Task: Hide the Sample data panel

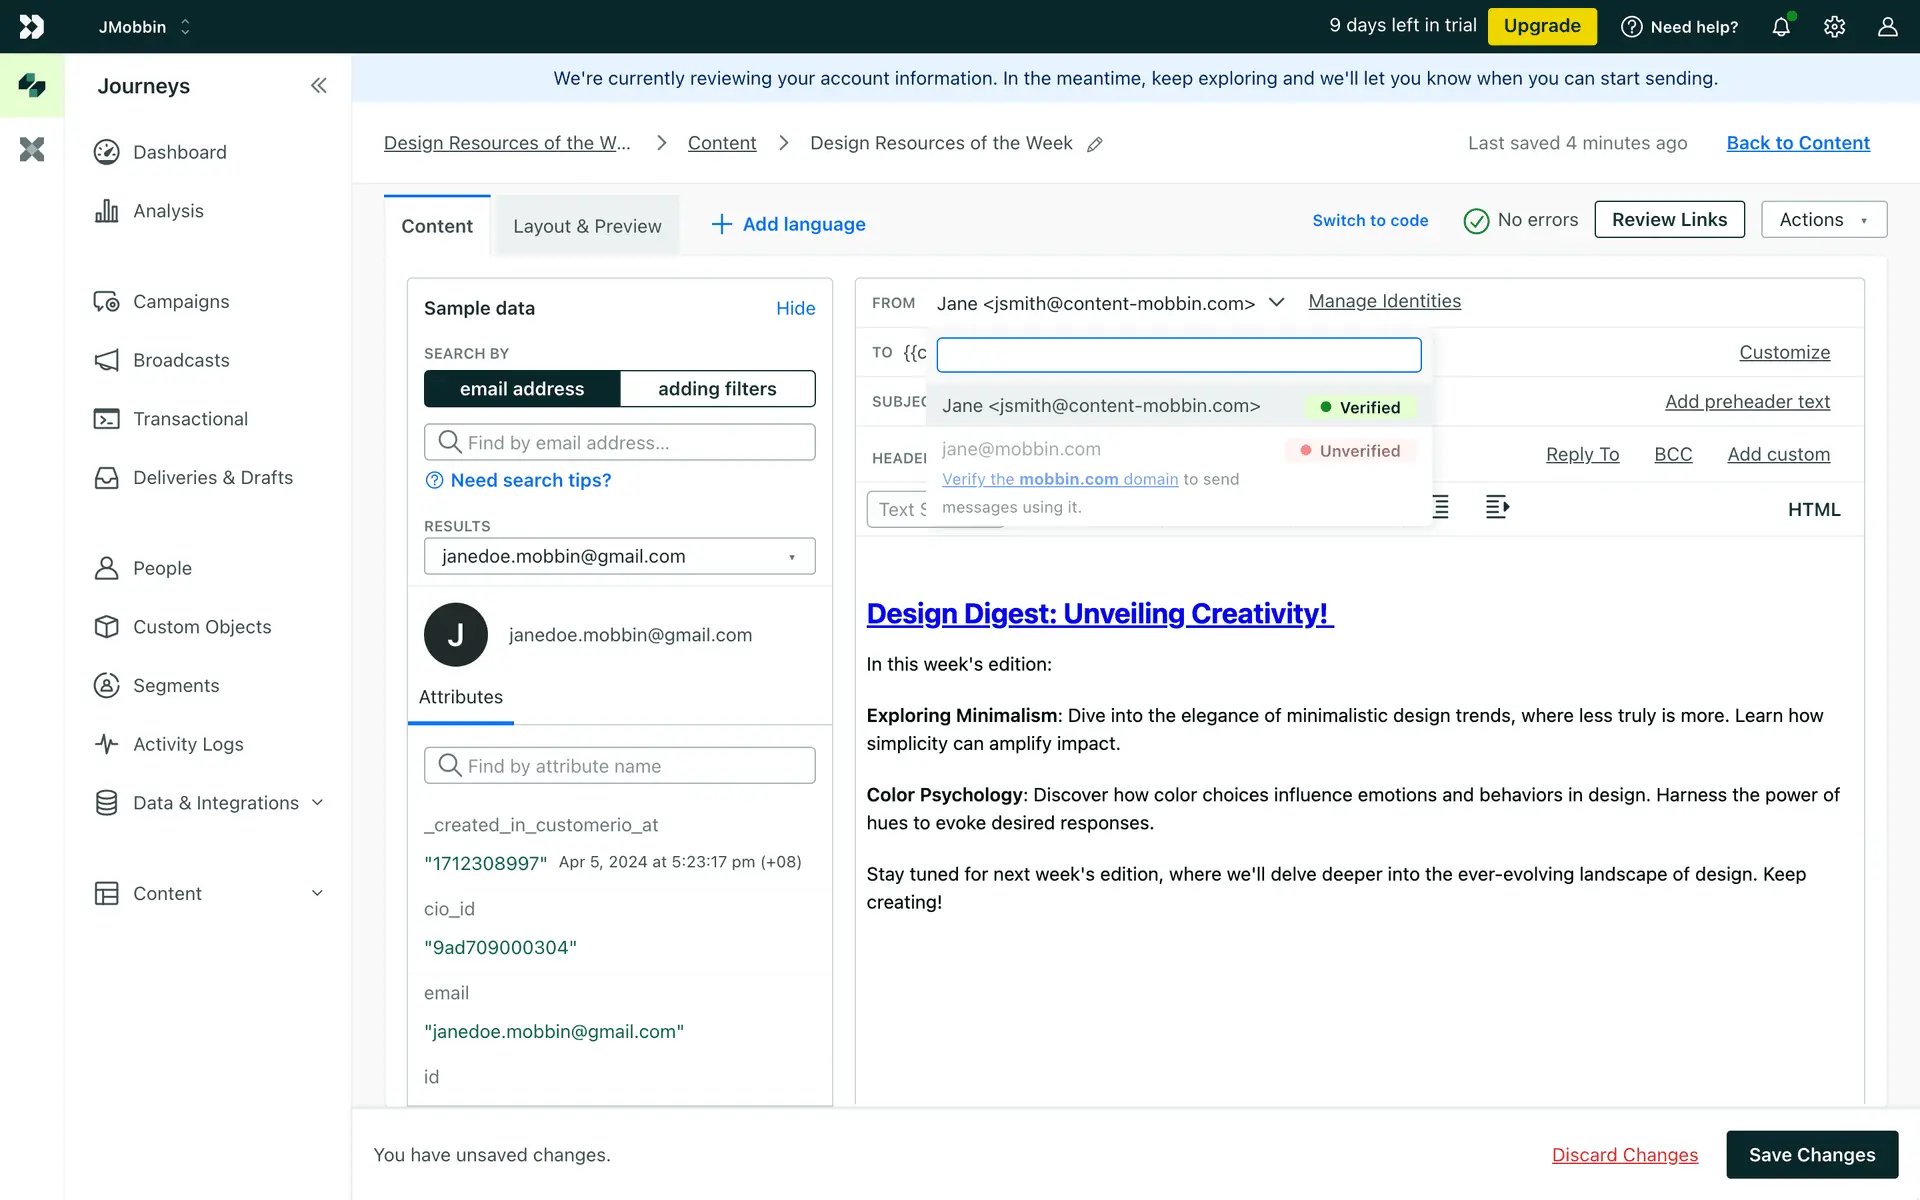Action: [795, 308]
